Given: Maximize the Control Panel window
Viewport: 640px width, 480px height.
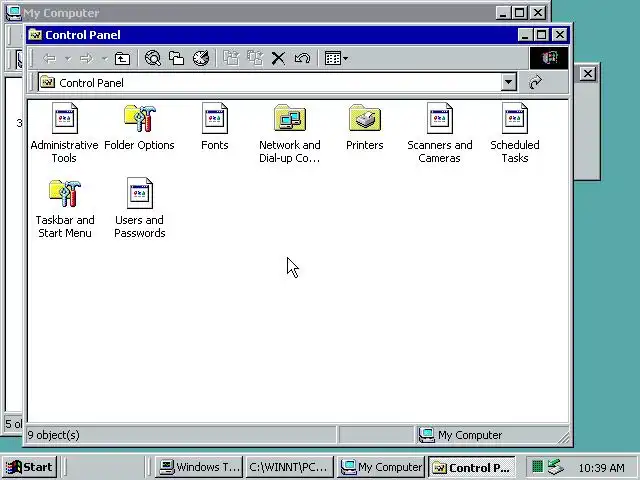Looking at the screenshot, I should [x=541, y=35].
